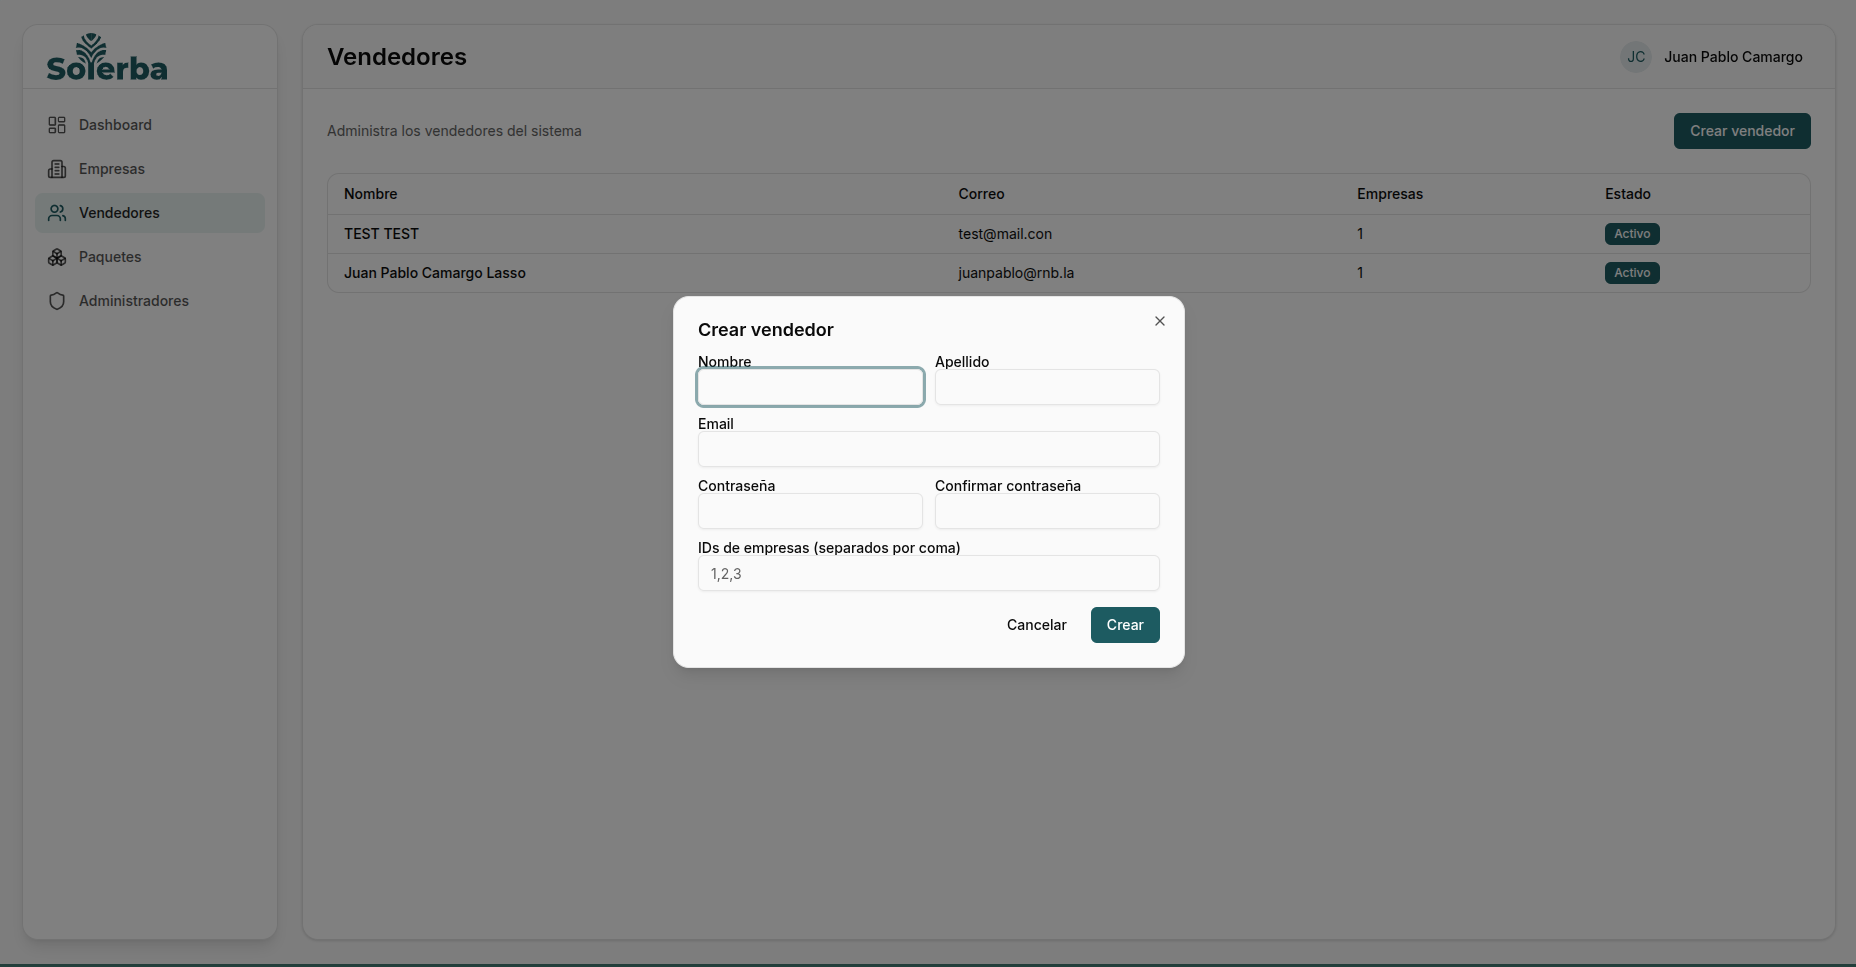Click the Empresas building icon
This screenshot has width=1856, height=967.
point(57,169)
